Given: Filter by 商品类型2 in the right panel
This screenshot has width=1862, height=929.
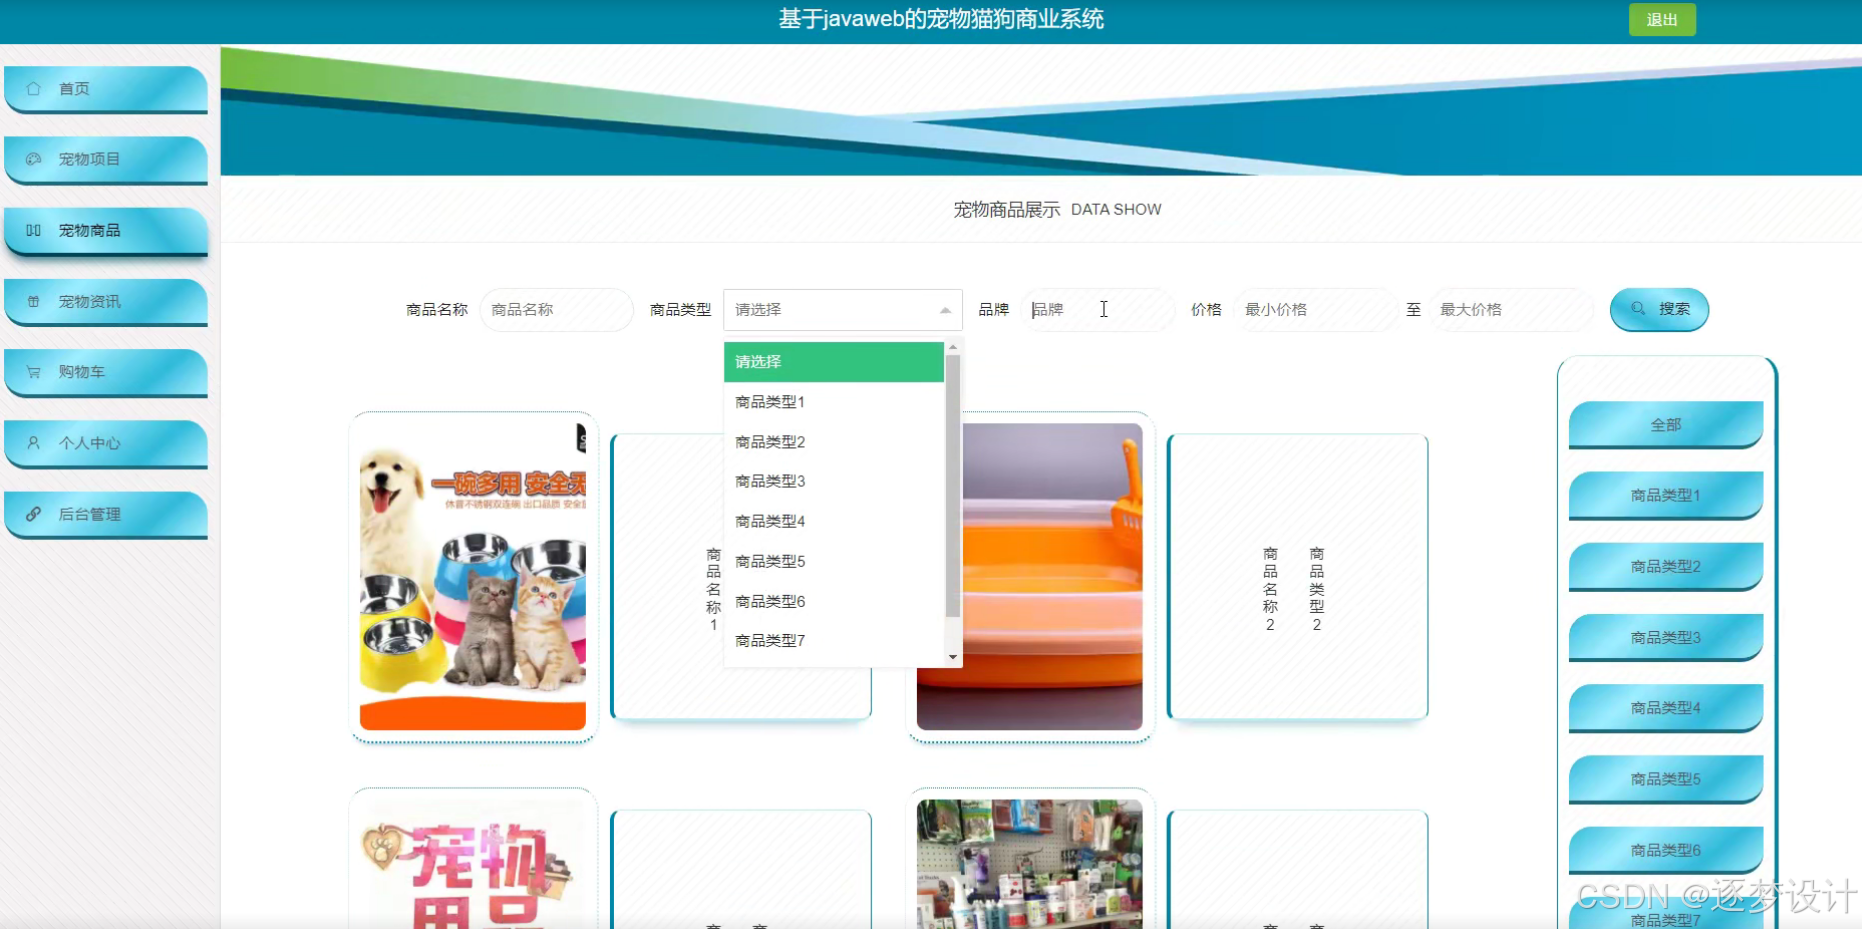Looking at the screenshot, I should [1666, 567].
